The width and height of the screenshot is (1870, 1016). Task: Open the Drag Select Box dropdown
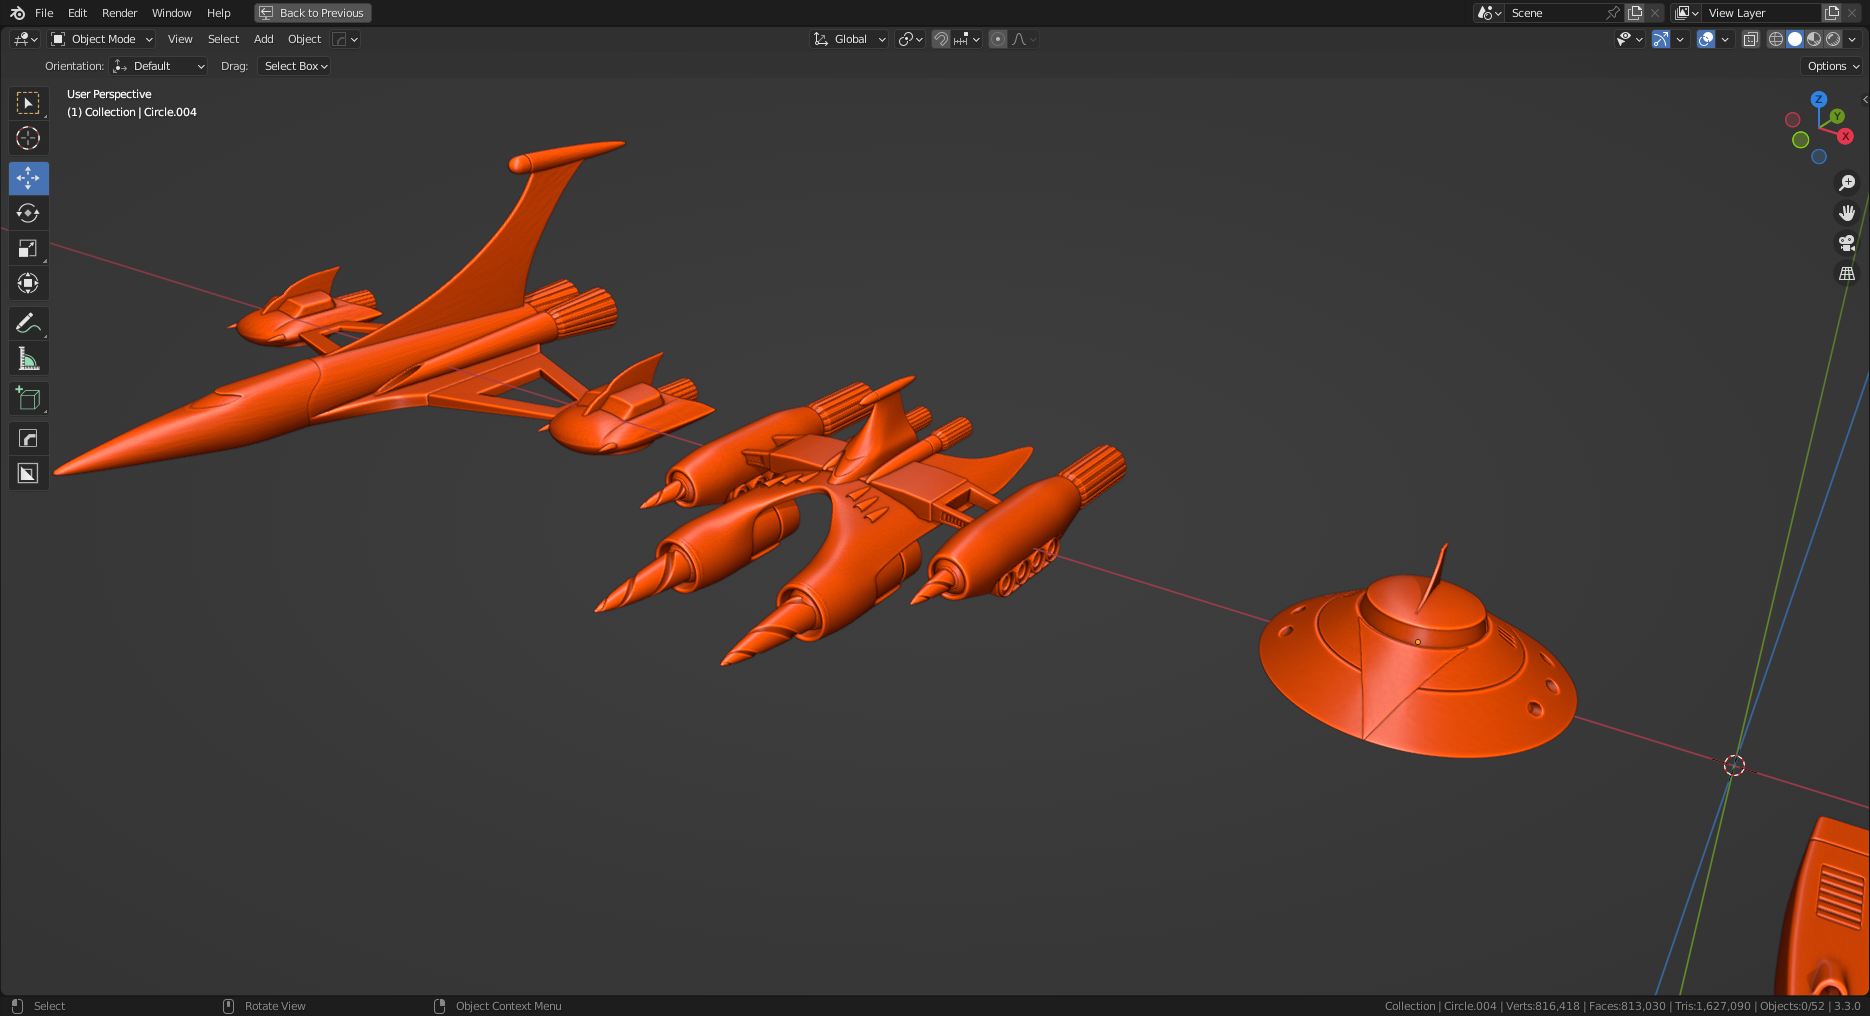pyautogui.click(x=294, y=66)
